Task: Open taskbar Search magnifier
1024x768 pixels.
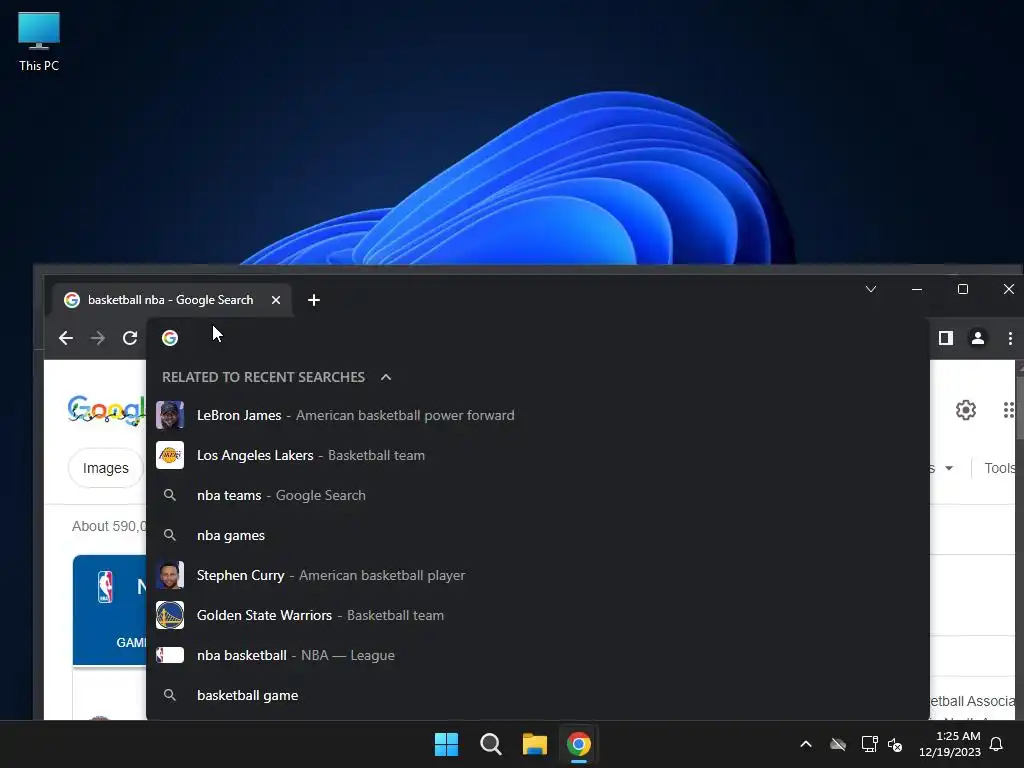Action: click(490, 744)
